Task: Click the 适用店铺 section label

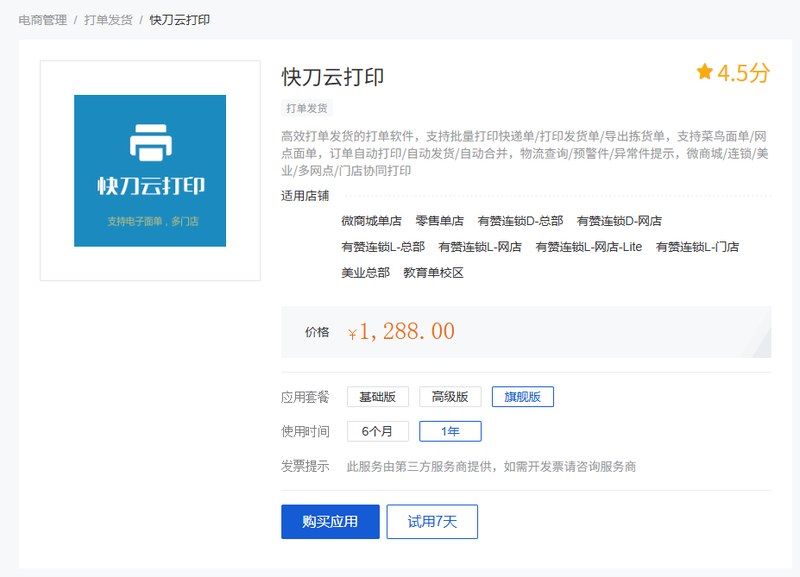Action: (x=305, y=196)
